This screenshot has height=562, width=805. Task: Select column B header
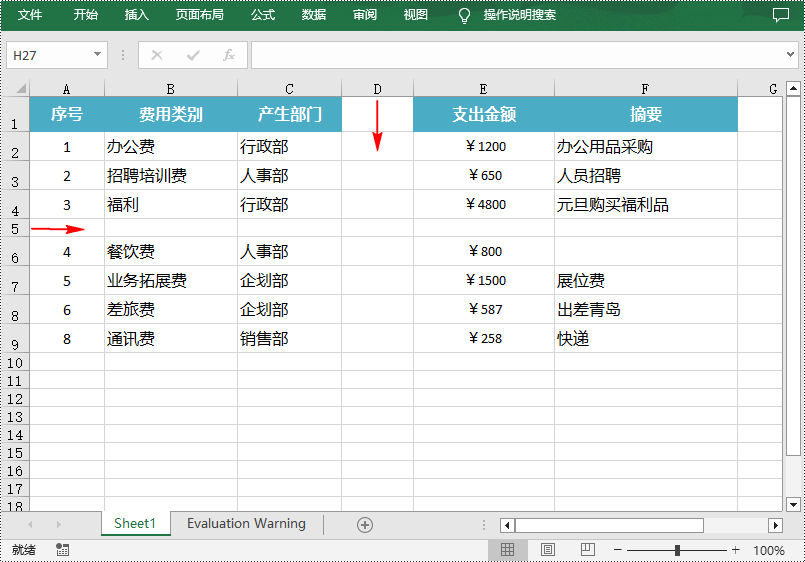tap(171, 89)
